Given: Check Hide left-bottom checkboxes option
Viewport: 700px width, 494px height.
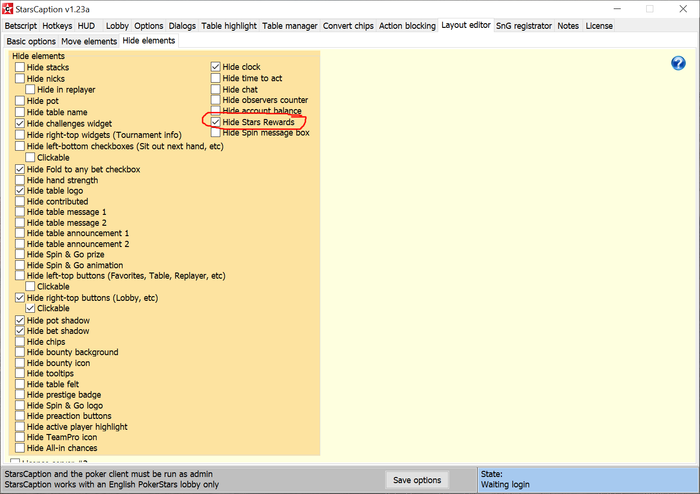Looking at the screenshot, I should (x=20, y=146).
